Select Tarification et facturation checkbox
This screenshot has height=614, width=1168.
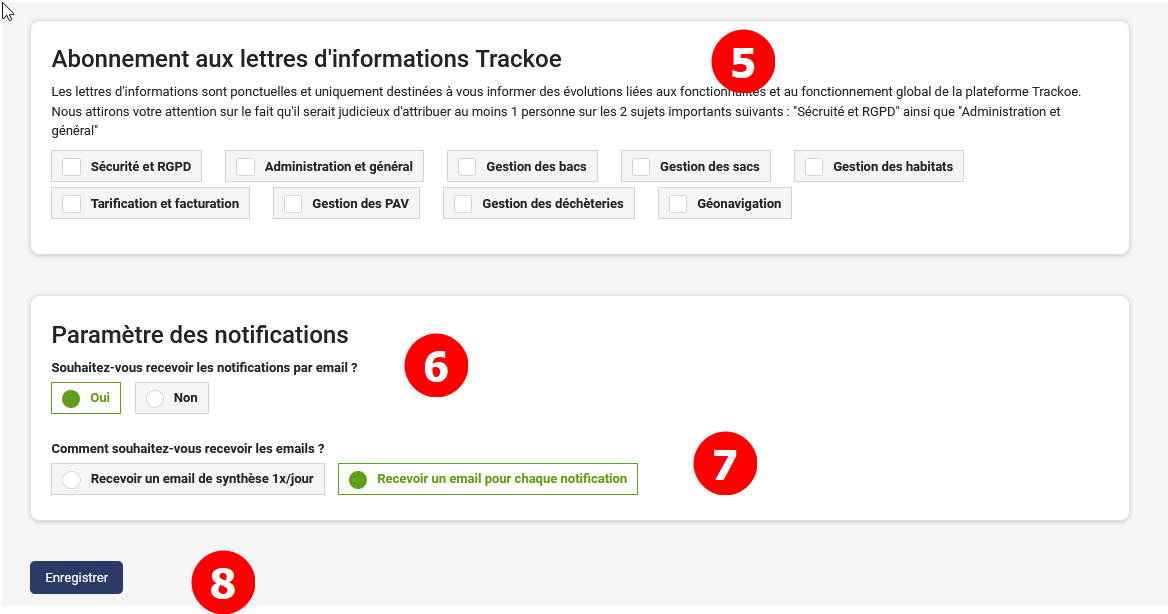pyautogui.click(x=72, y=204)
